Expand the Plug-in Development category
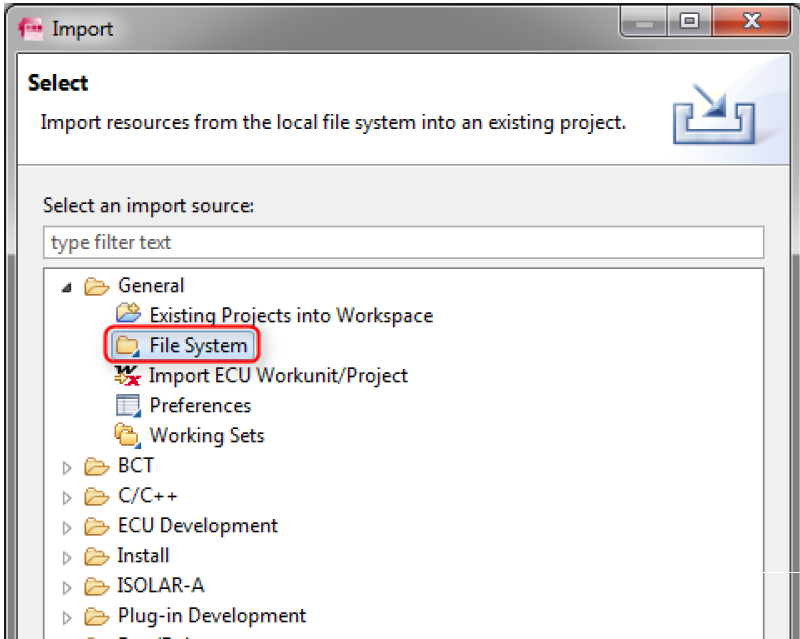The width and height of the screenshot is (800, 639). 67,617
